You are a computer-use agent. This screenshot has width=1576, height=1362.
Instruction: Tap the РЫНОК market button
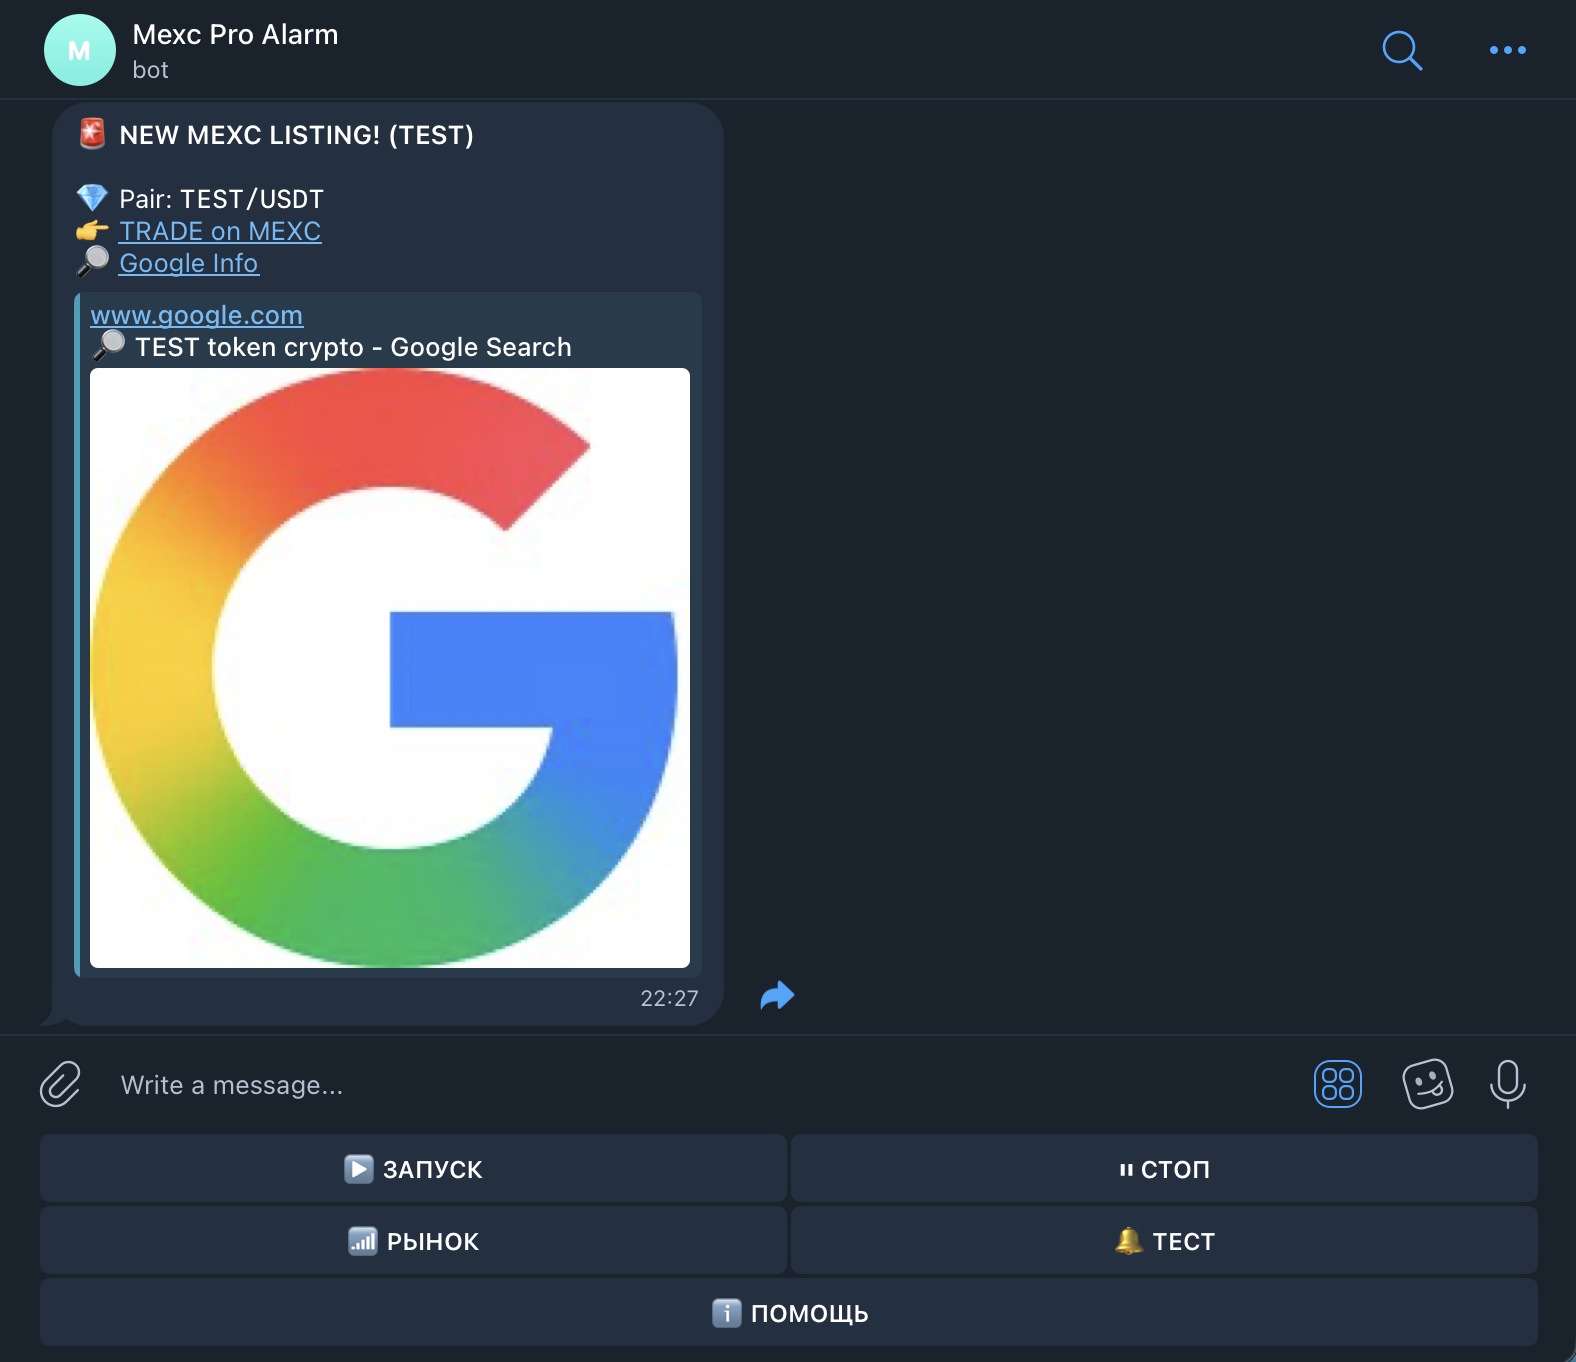413,1240
